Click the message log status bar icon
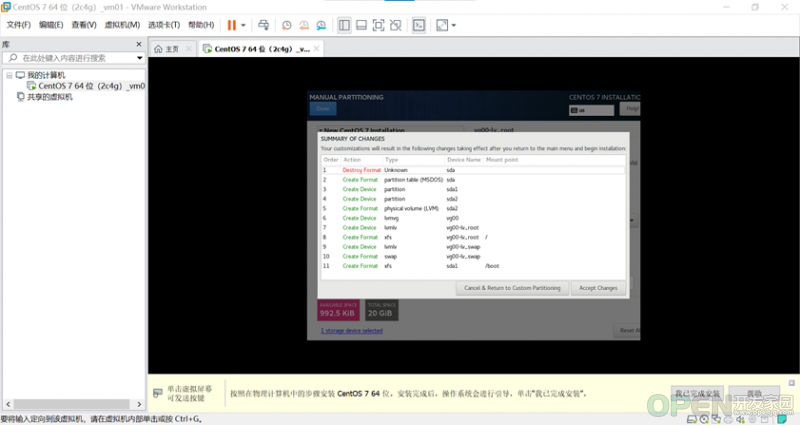800x425 pixels. (x=782, y=419)
